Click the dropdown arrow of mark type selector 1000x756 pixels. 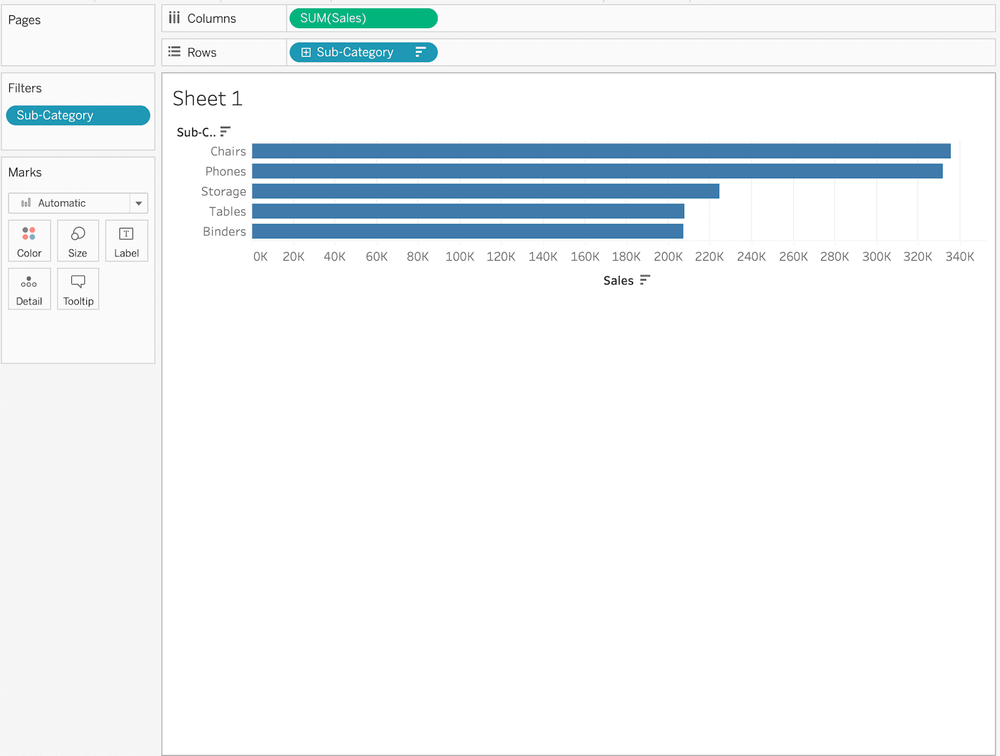click(x=139, y=203)
